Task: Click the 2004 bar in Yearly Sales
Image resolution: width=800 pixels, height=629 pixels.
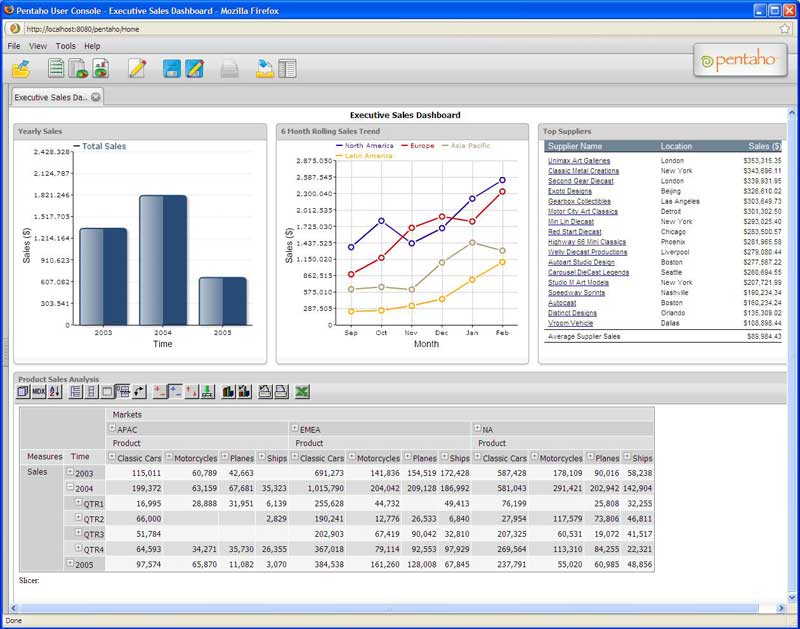Action: (x=163, y=260)
